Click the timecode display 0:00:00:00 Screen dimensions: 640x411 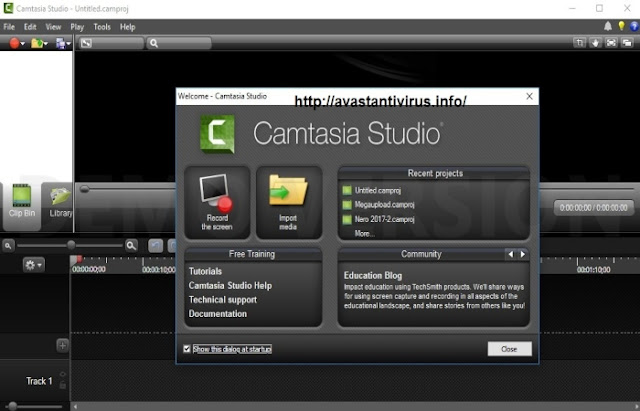(x=594, y=208)
